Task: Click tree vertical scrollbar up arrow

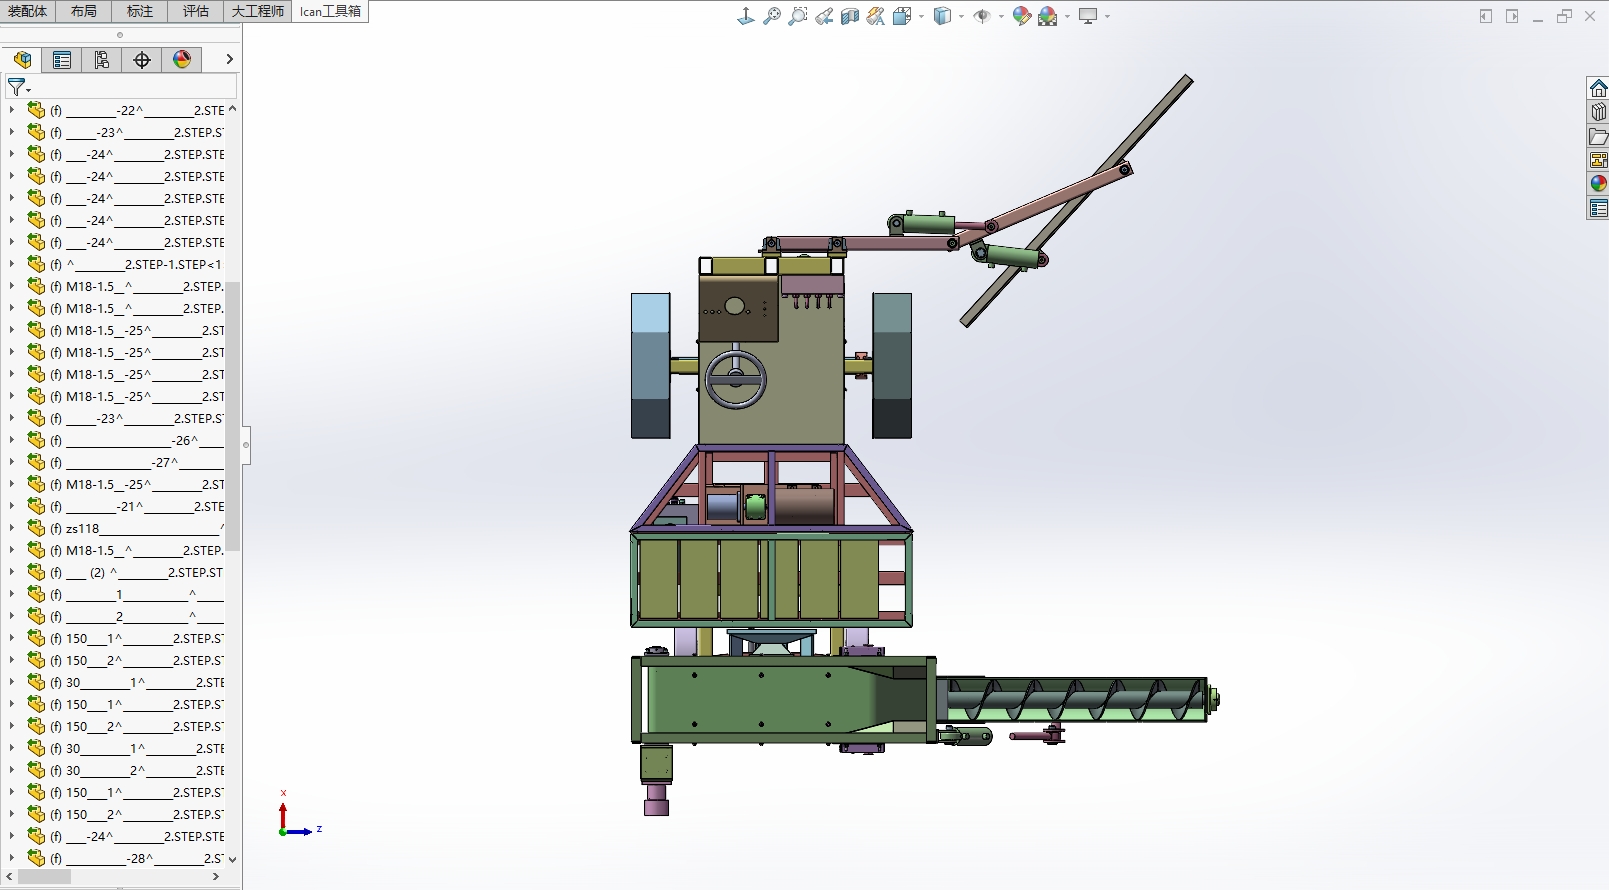Action: 233,109
